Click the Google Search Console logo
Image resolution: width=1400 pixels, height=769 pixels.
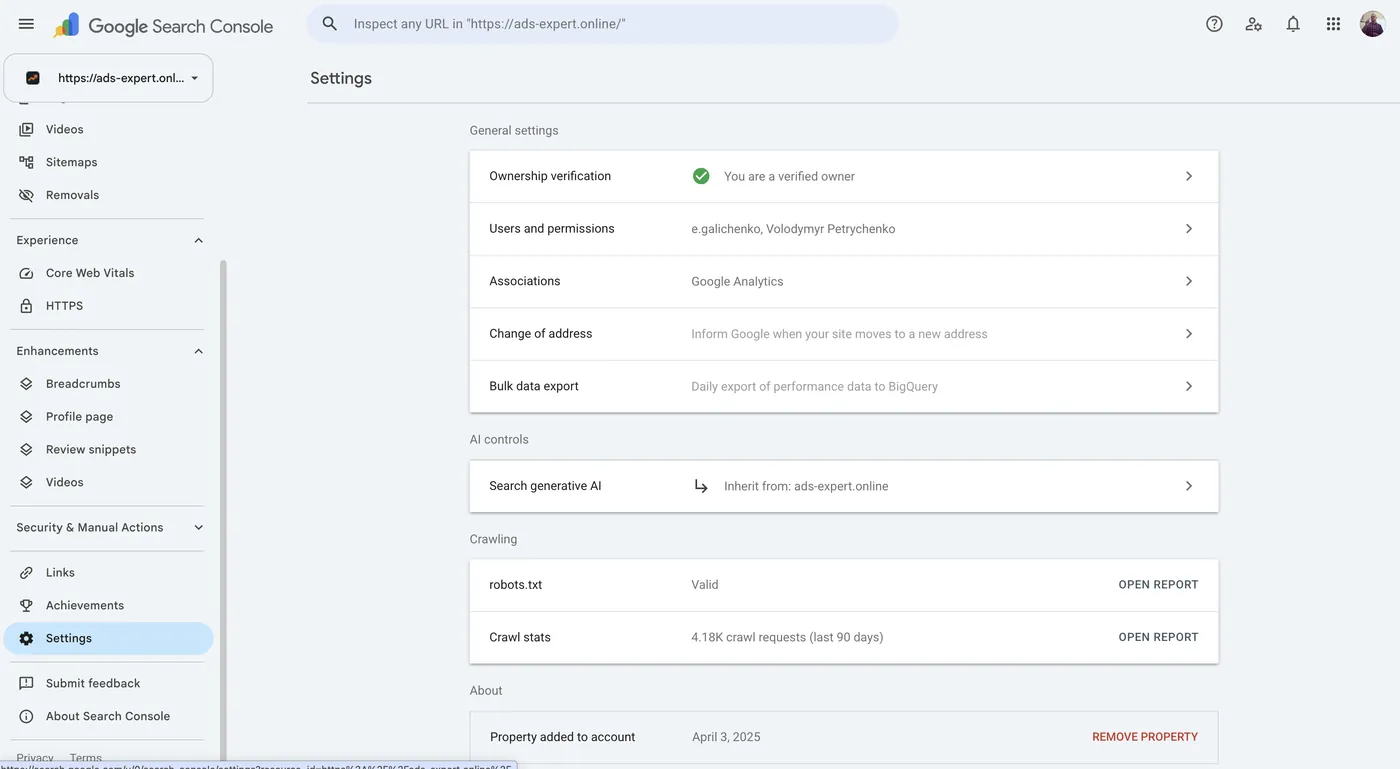(x=162, y=26)
